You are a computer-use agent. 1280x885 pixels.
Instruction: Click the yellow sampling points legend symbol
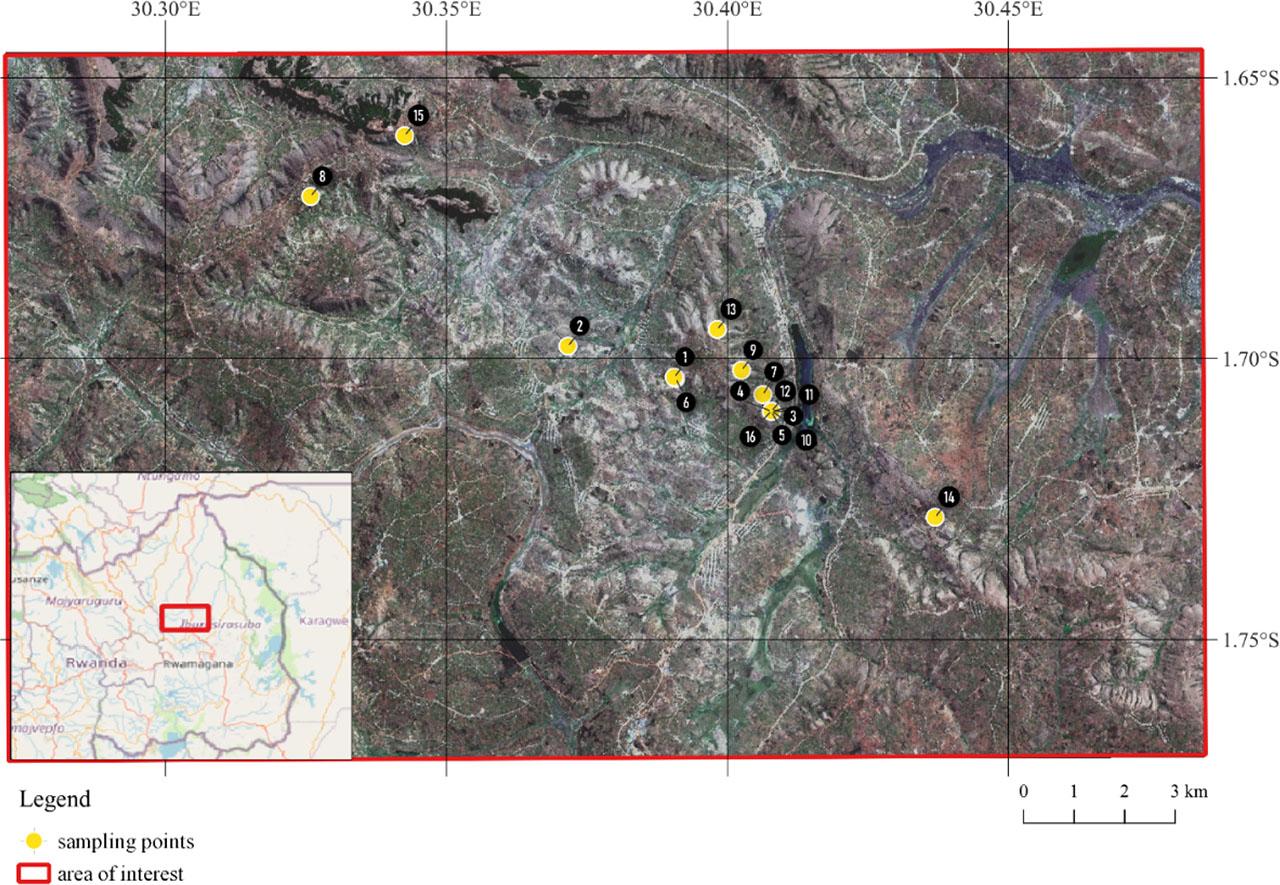click(33, 841)
